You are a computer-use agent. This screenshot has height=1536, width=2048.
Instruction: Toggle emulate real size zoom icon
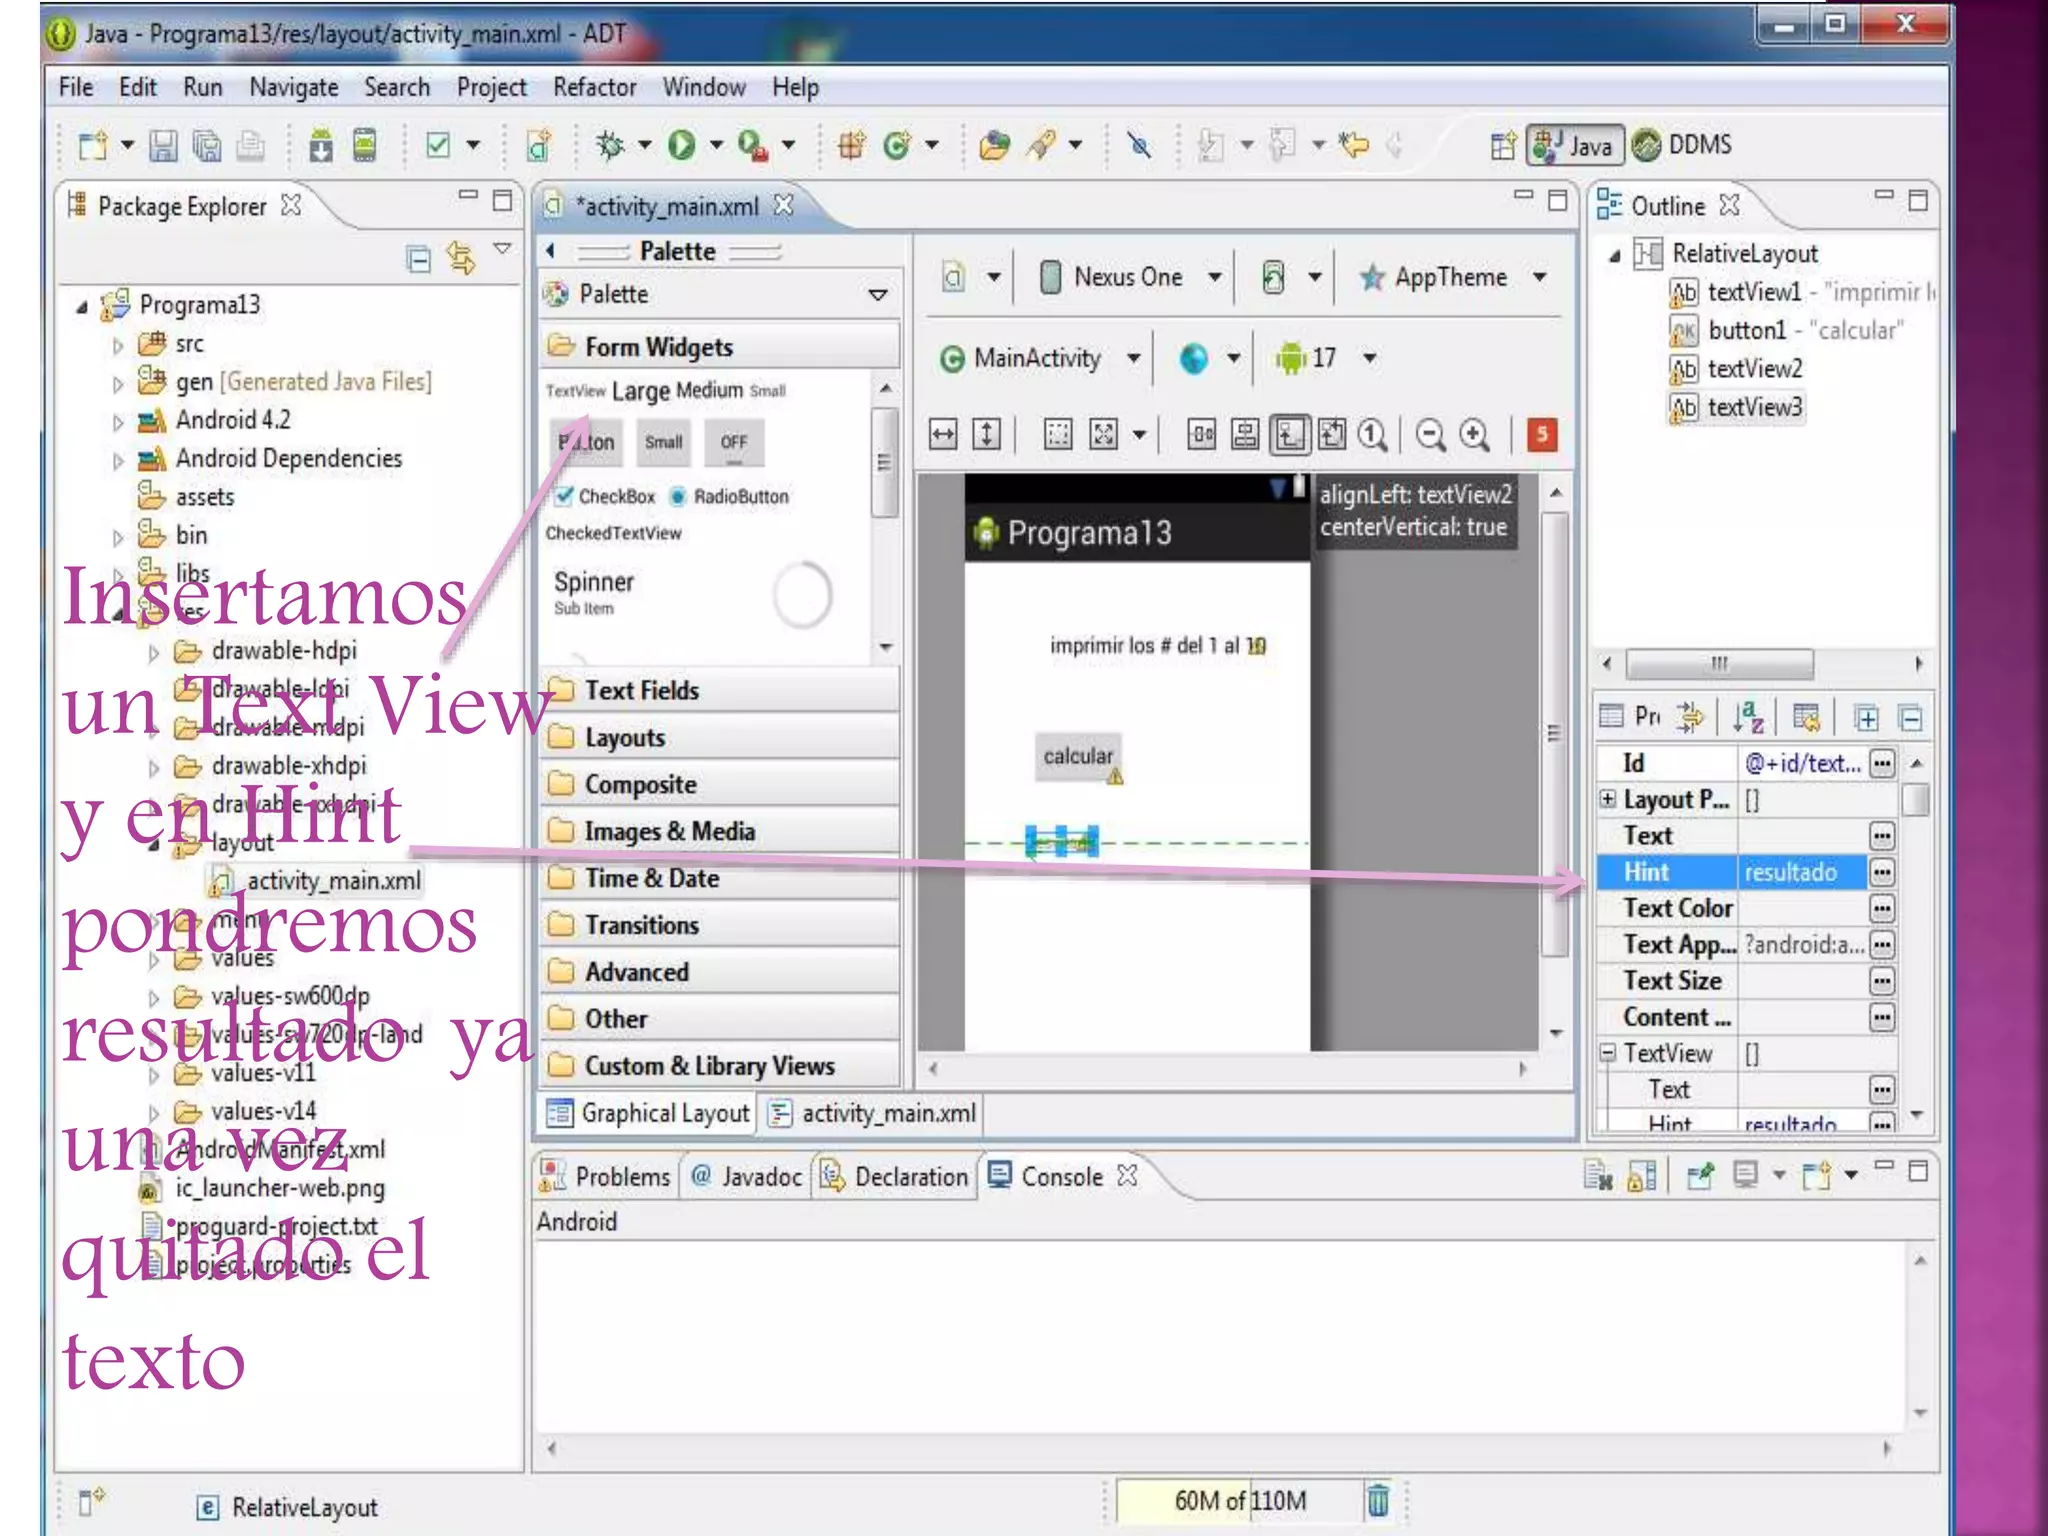pos(1331,435)
